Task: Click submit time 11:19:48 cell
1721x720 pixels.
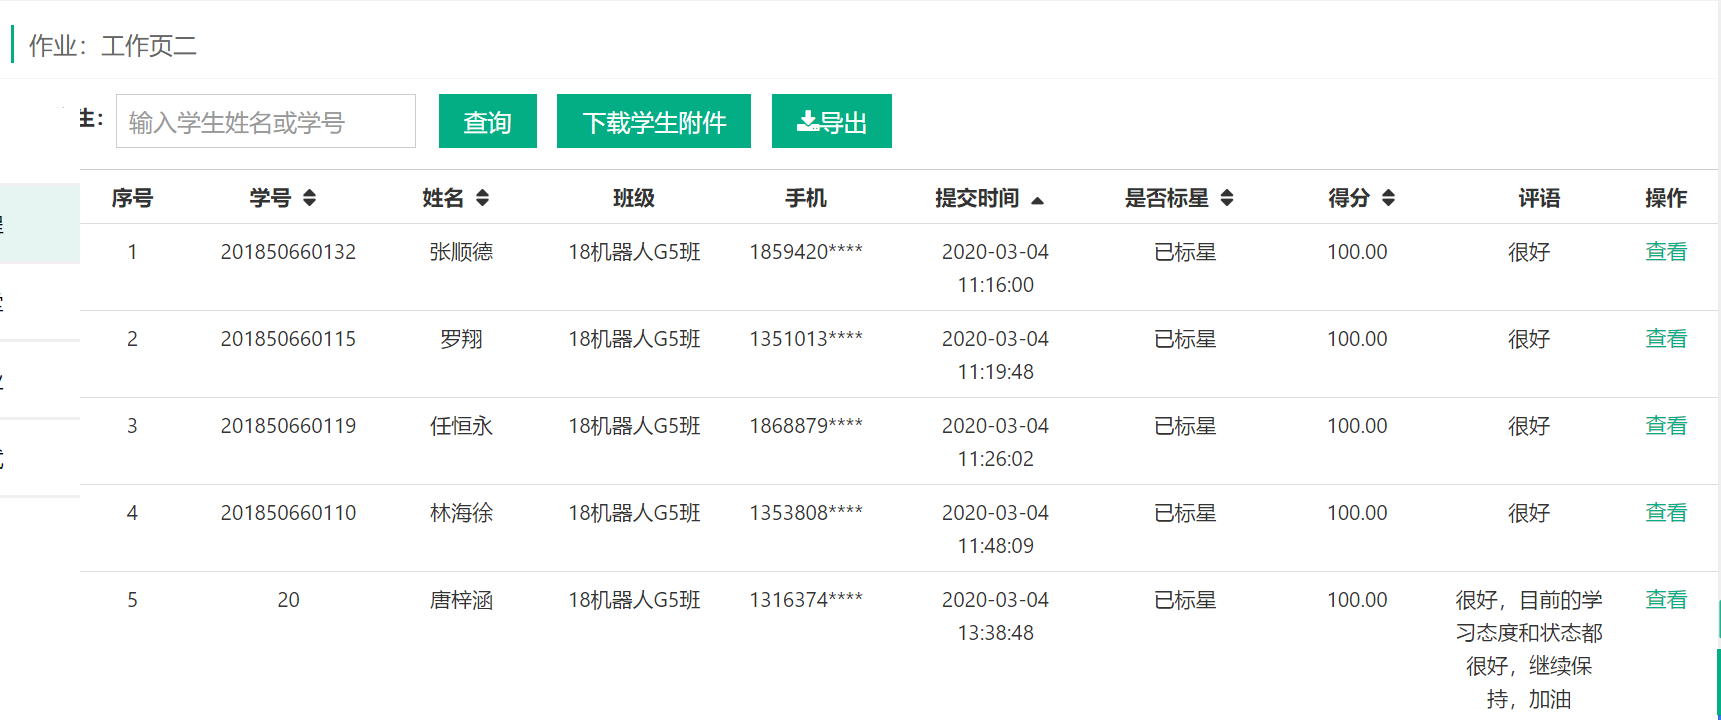Action: pyautogui.click(x=995, y=355)
